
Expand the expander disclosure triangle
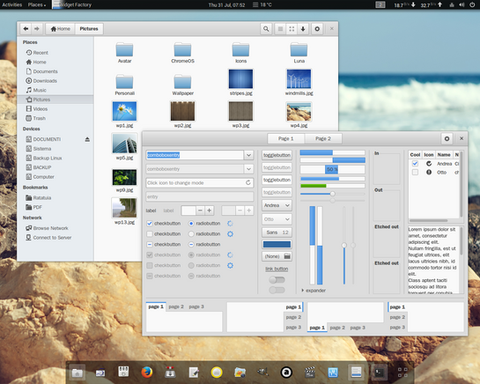pyautogui.click(x=303, y=291)
